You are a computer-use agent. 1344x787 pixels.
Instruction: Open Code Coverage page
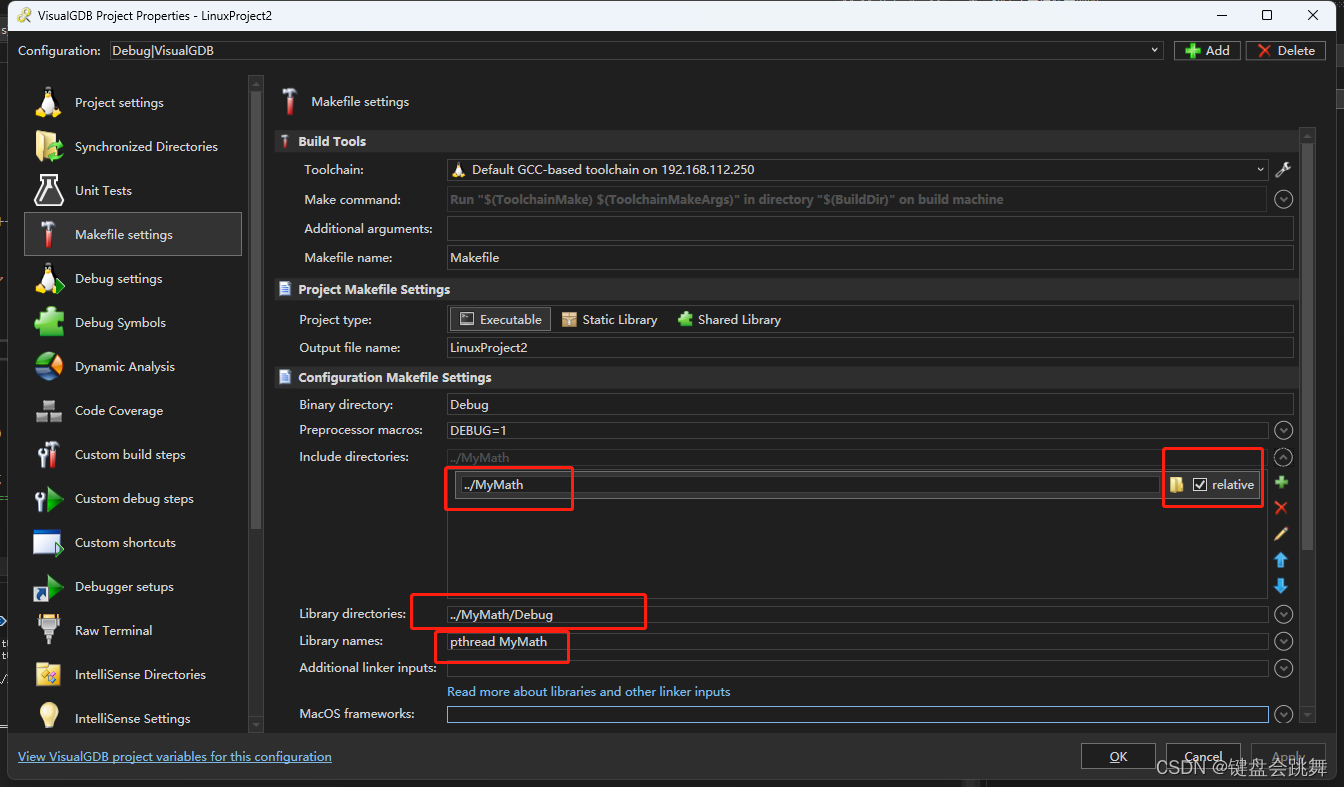tap(133, 410)
